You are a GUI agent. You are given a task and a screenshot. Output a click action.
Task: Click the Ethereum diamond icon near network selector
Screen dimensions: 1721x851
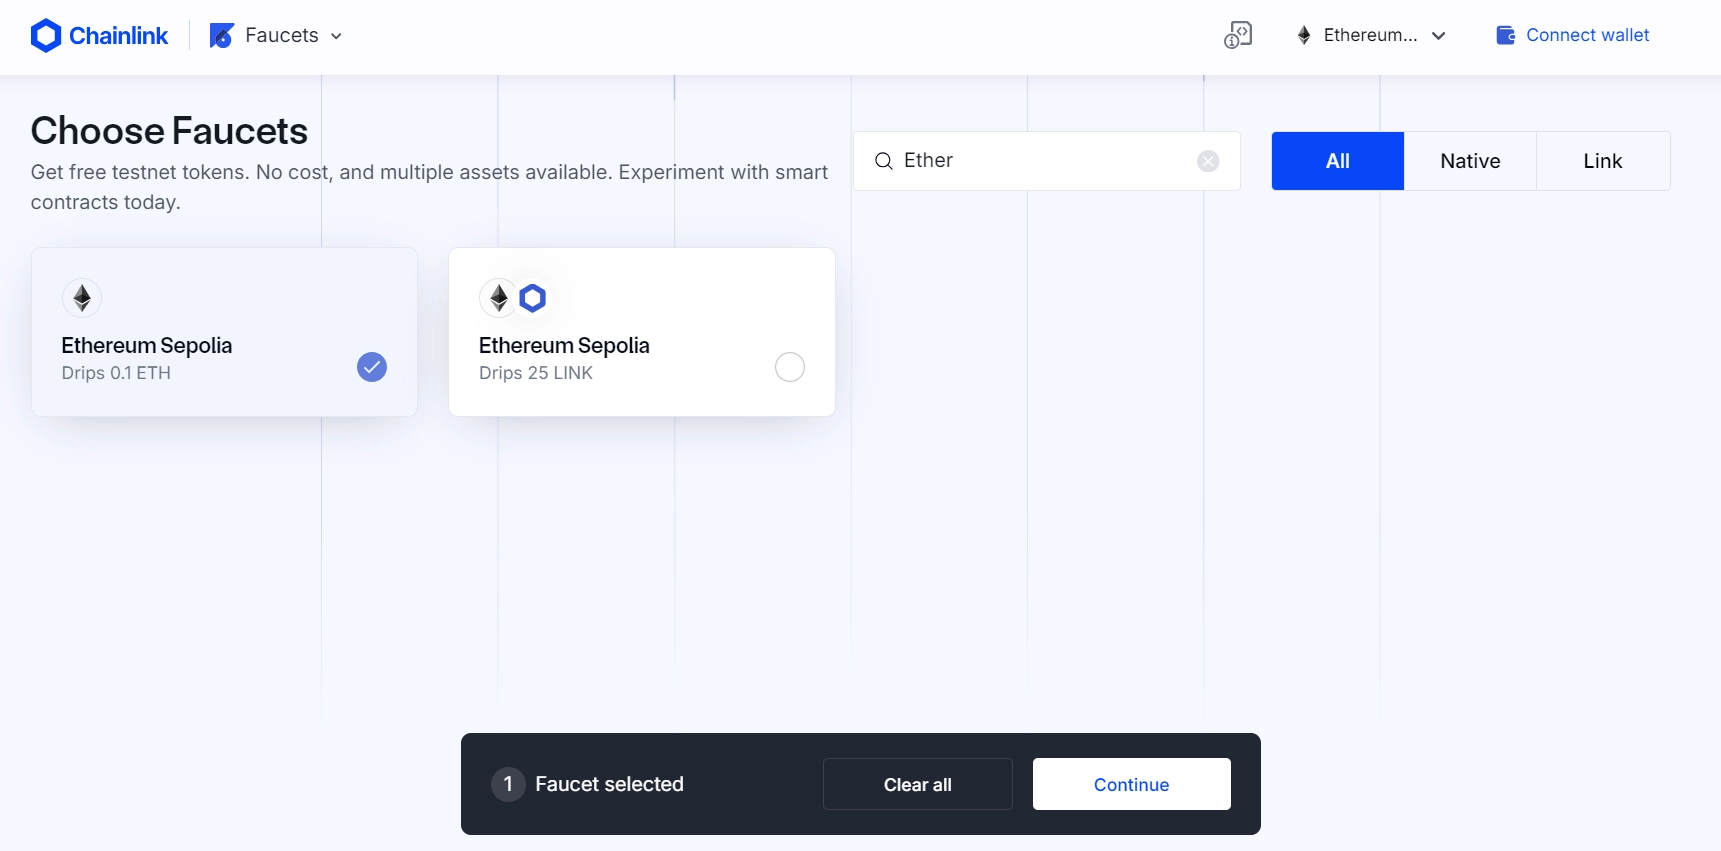(x=1303, y=35)
